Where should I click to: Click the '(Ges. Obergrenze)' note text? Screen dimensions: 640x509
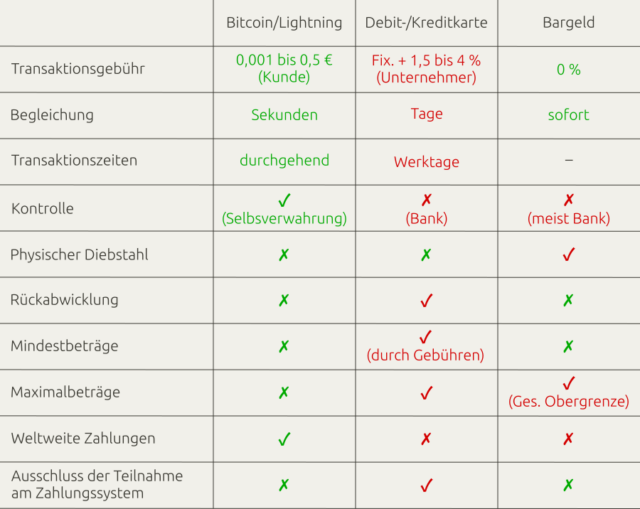569,402
